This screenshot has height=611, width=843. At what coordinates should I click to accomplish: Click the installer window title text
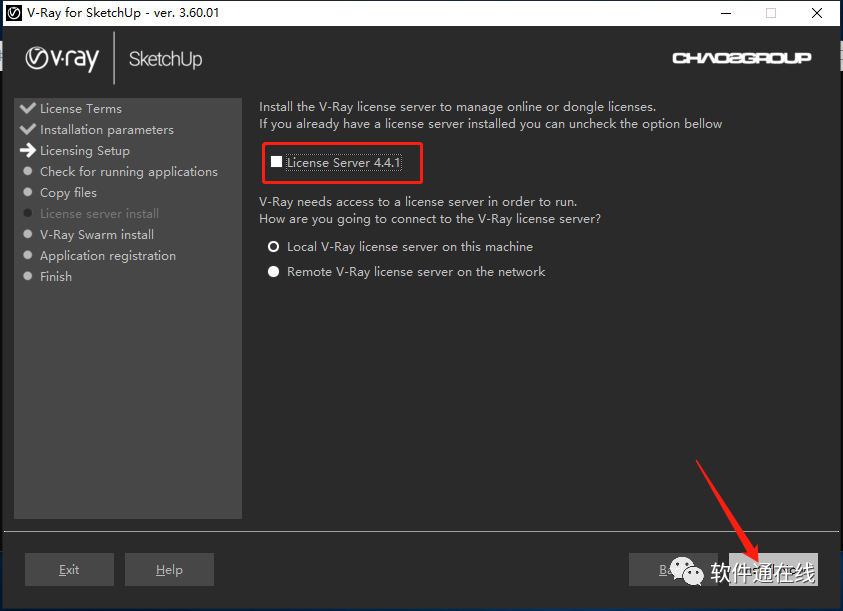(x=123, y=13)
